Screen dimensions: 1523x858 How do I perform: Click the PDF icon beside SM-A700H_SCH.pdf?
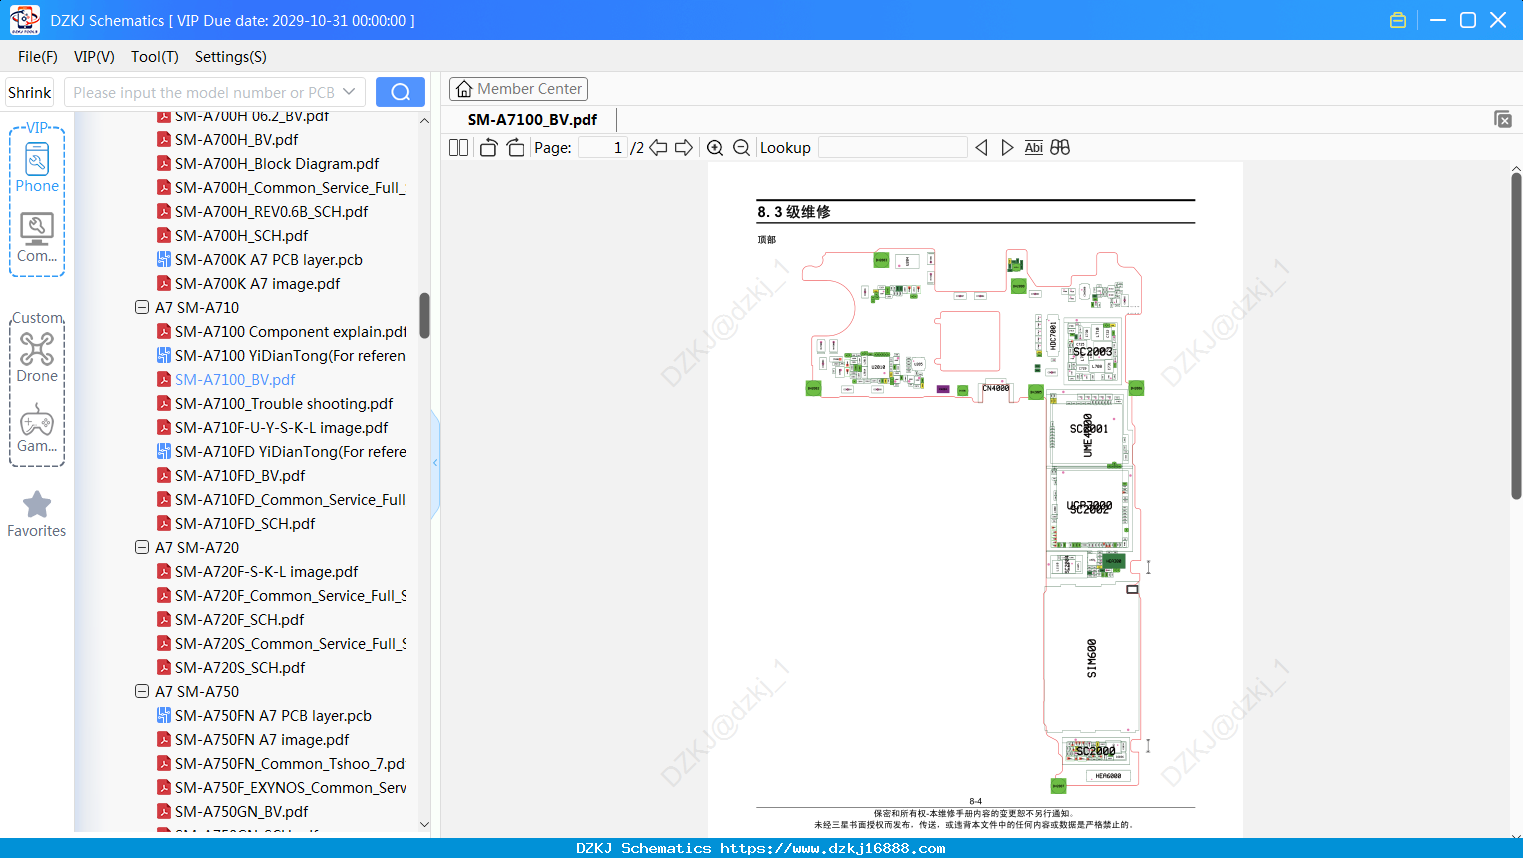164,236
